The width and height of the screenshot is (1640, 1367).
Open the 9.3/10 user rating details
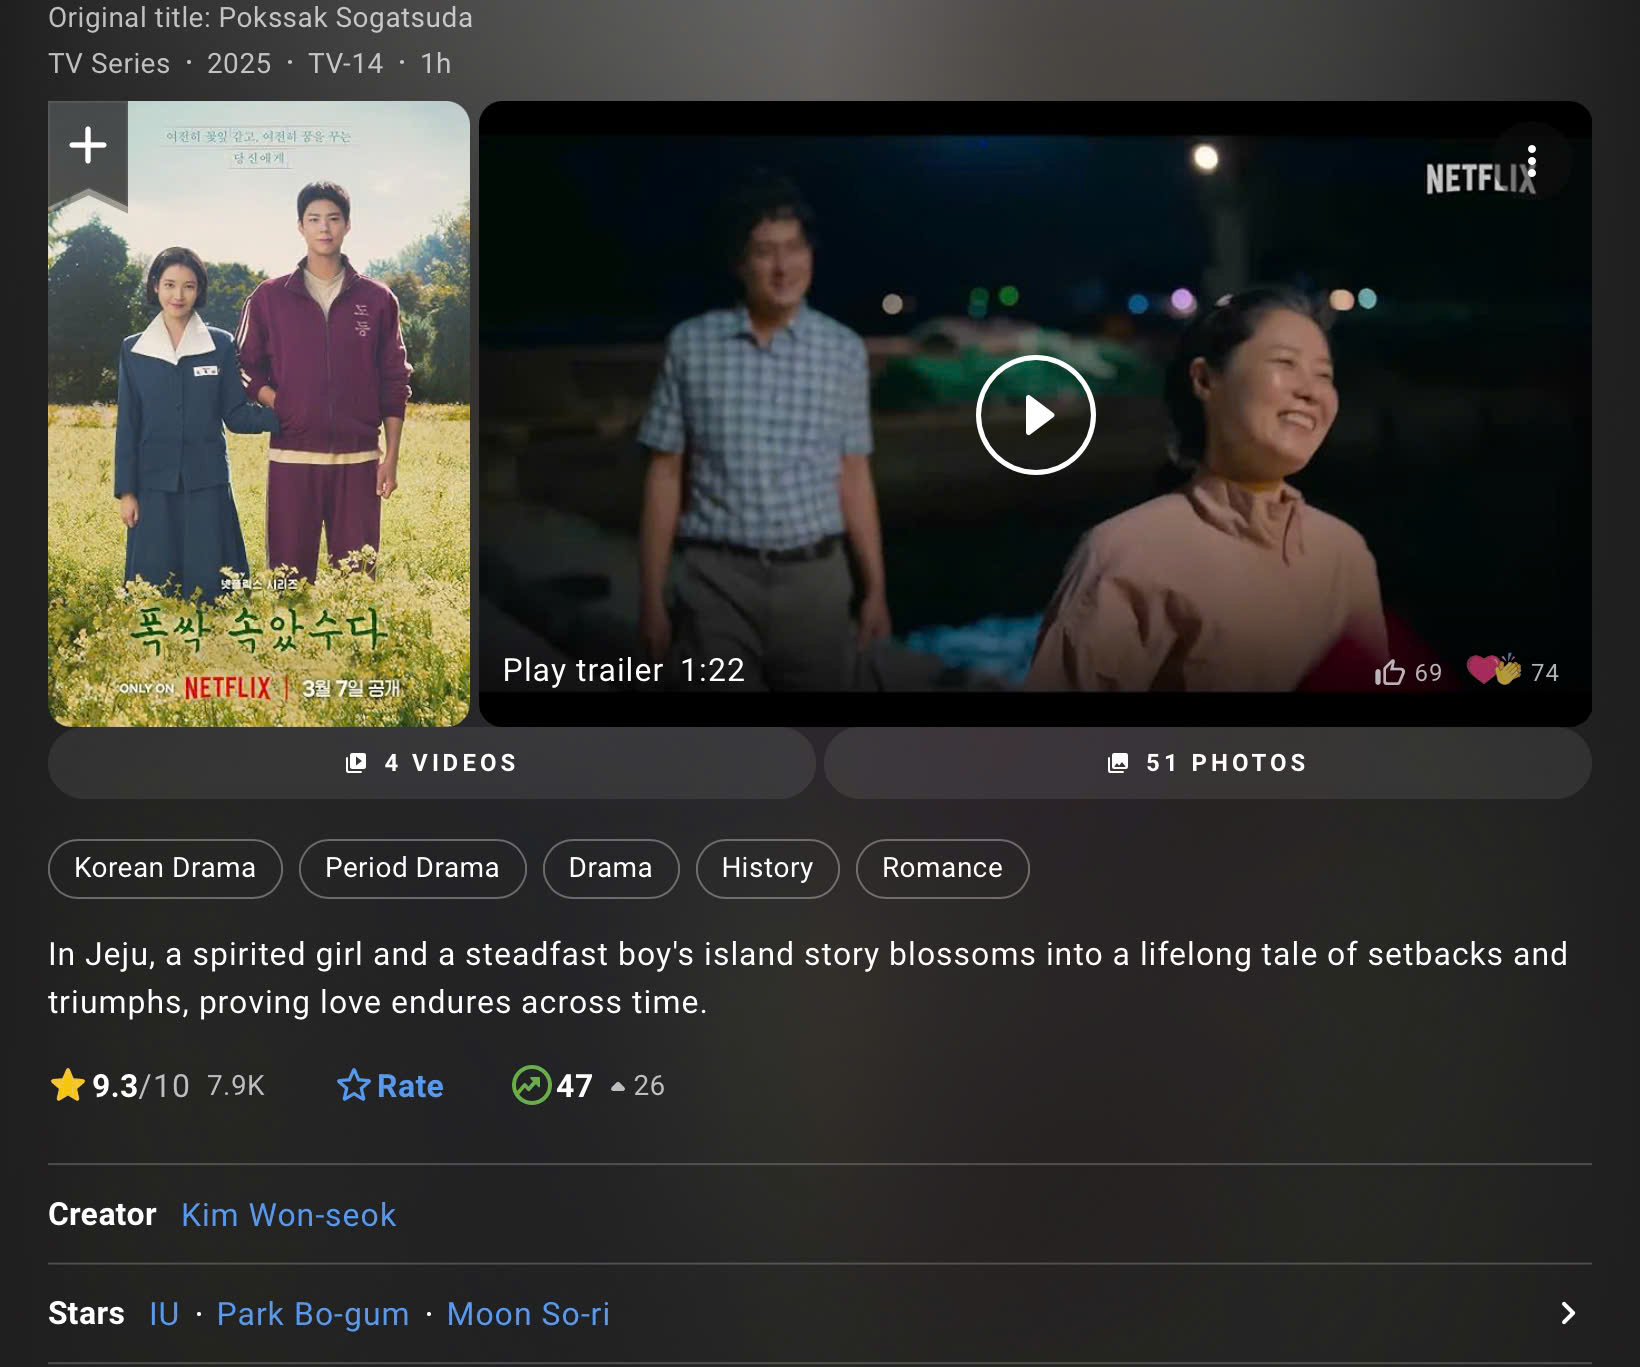157,1086
